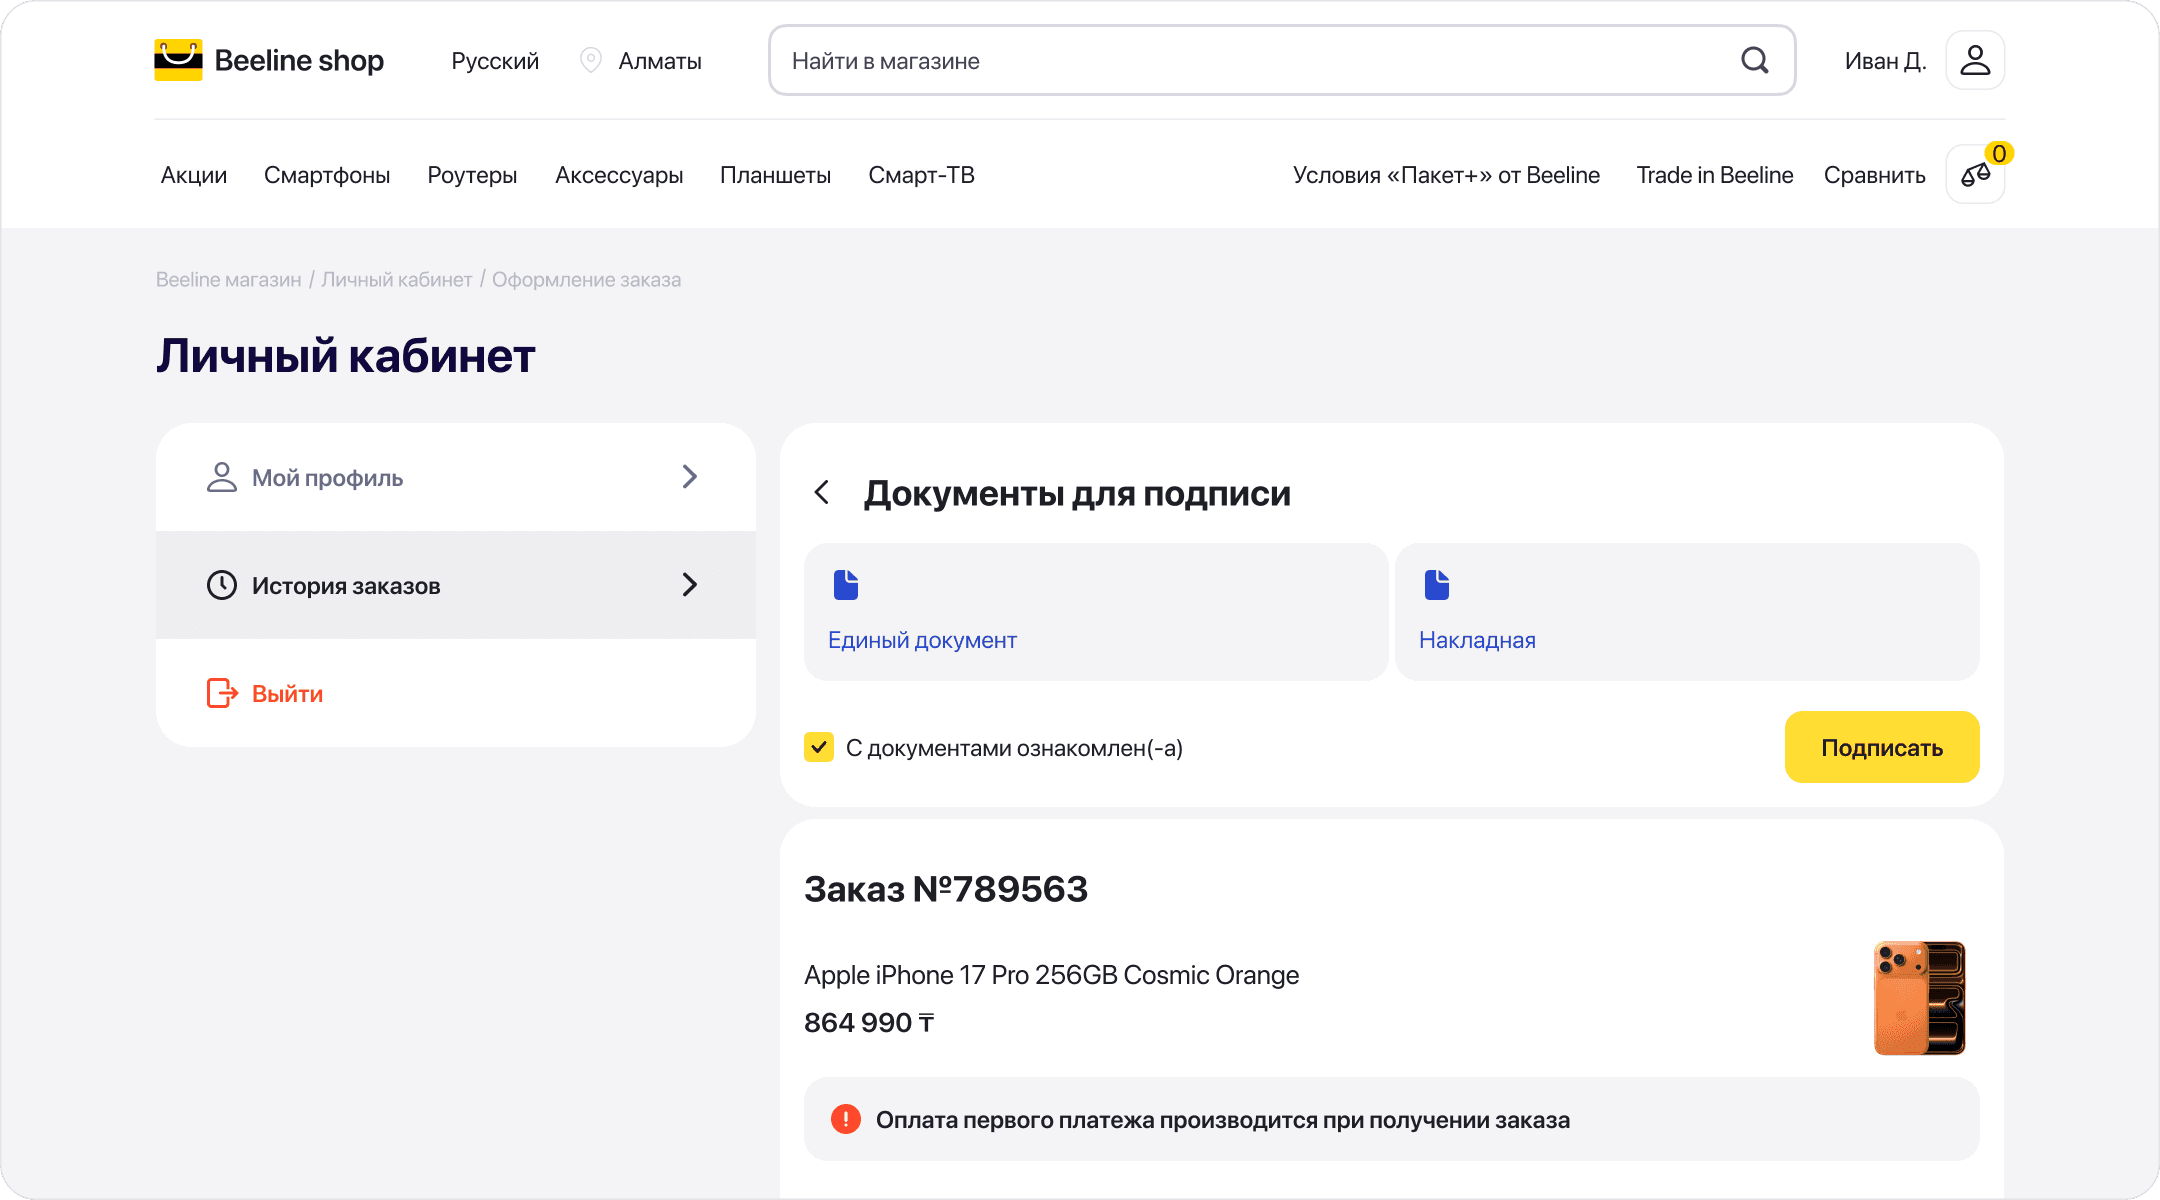Open the Русский language selector

pos(495,61)
